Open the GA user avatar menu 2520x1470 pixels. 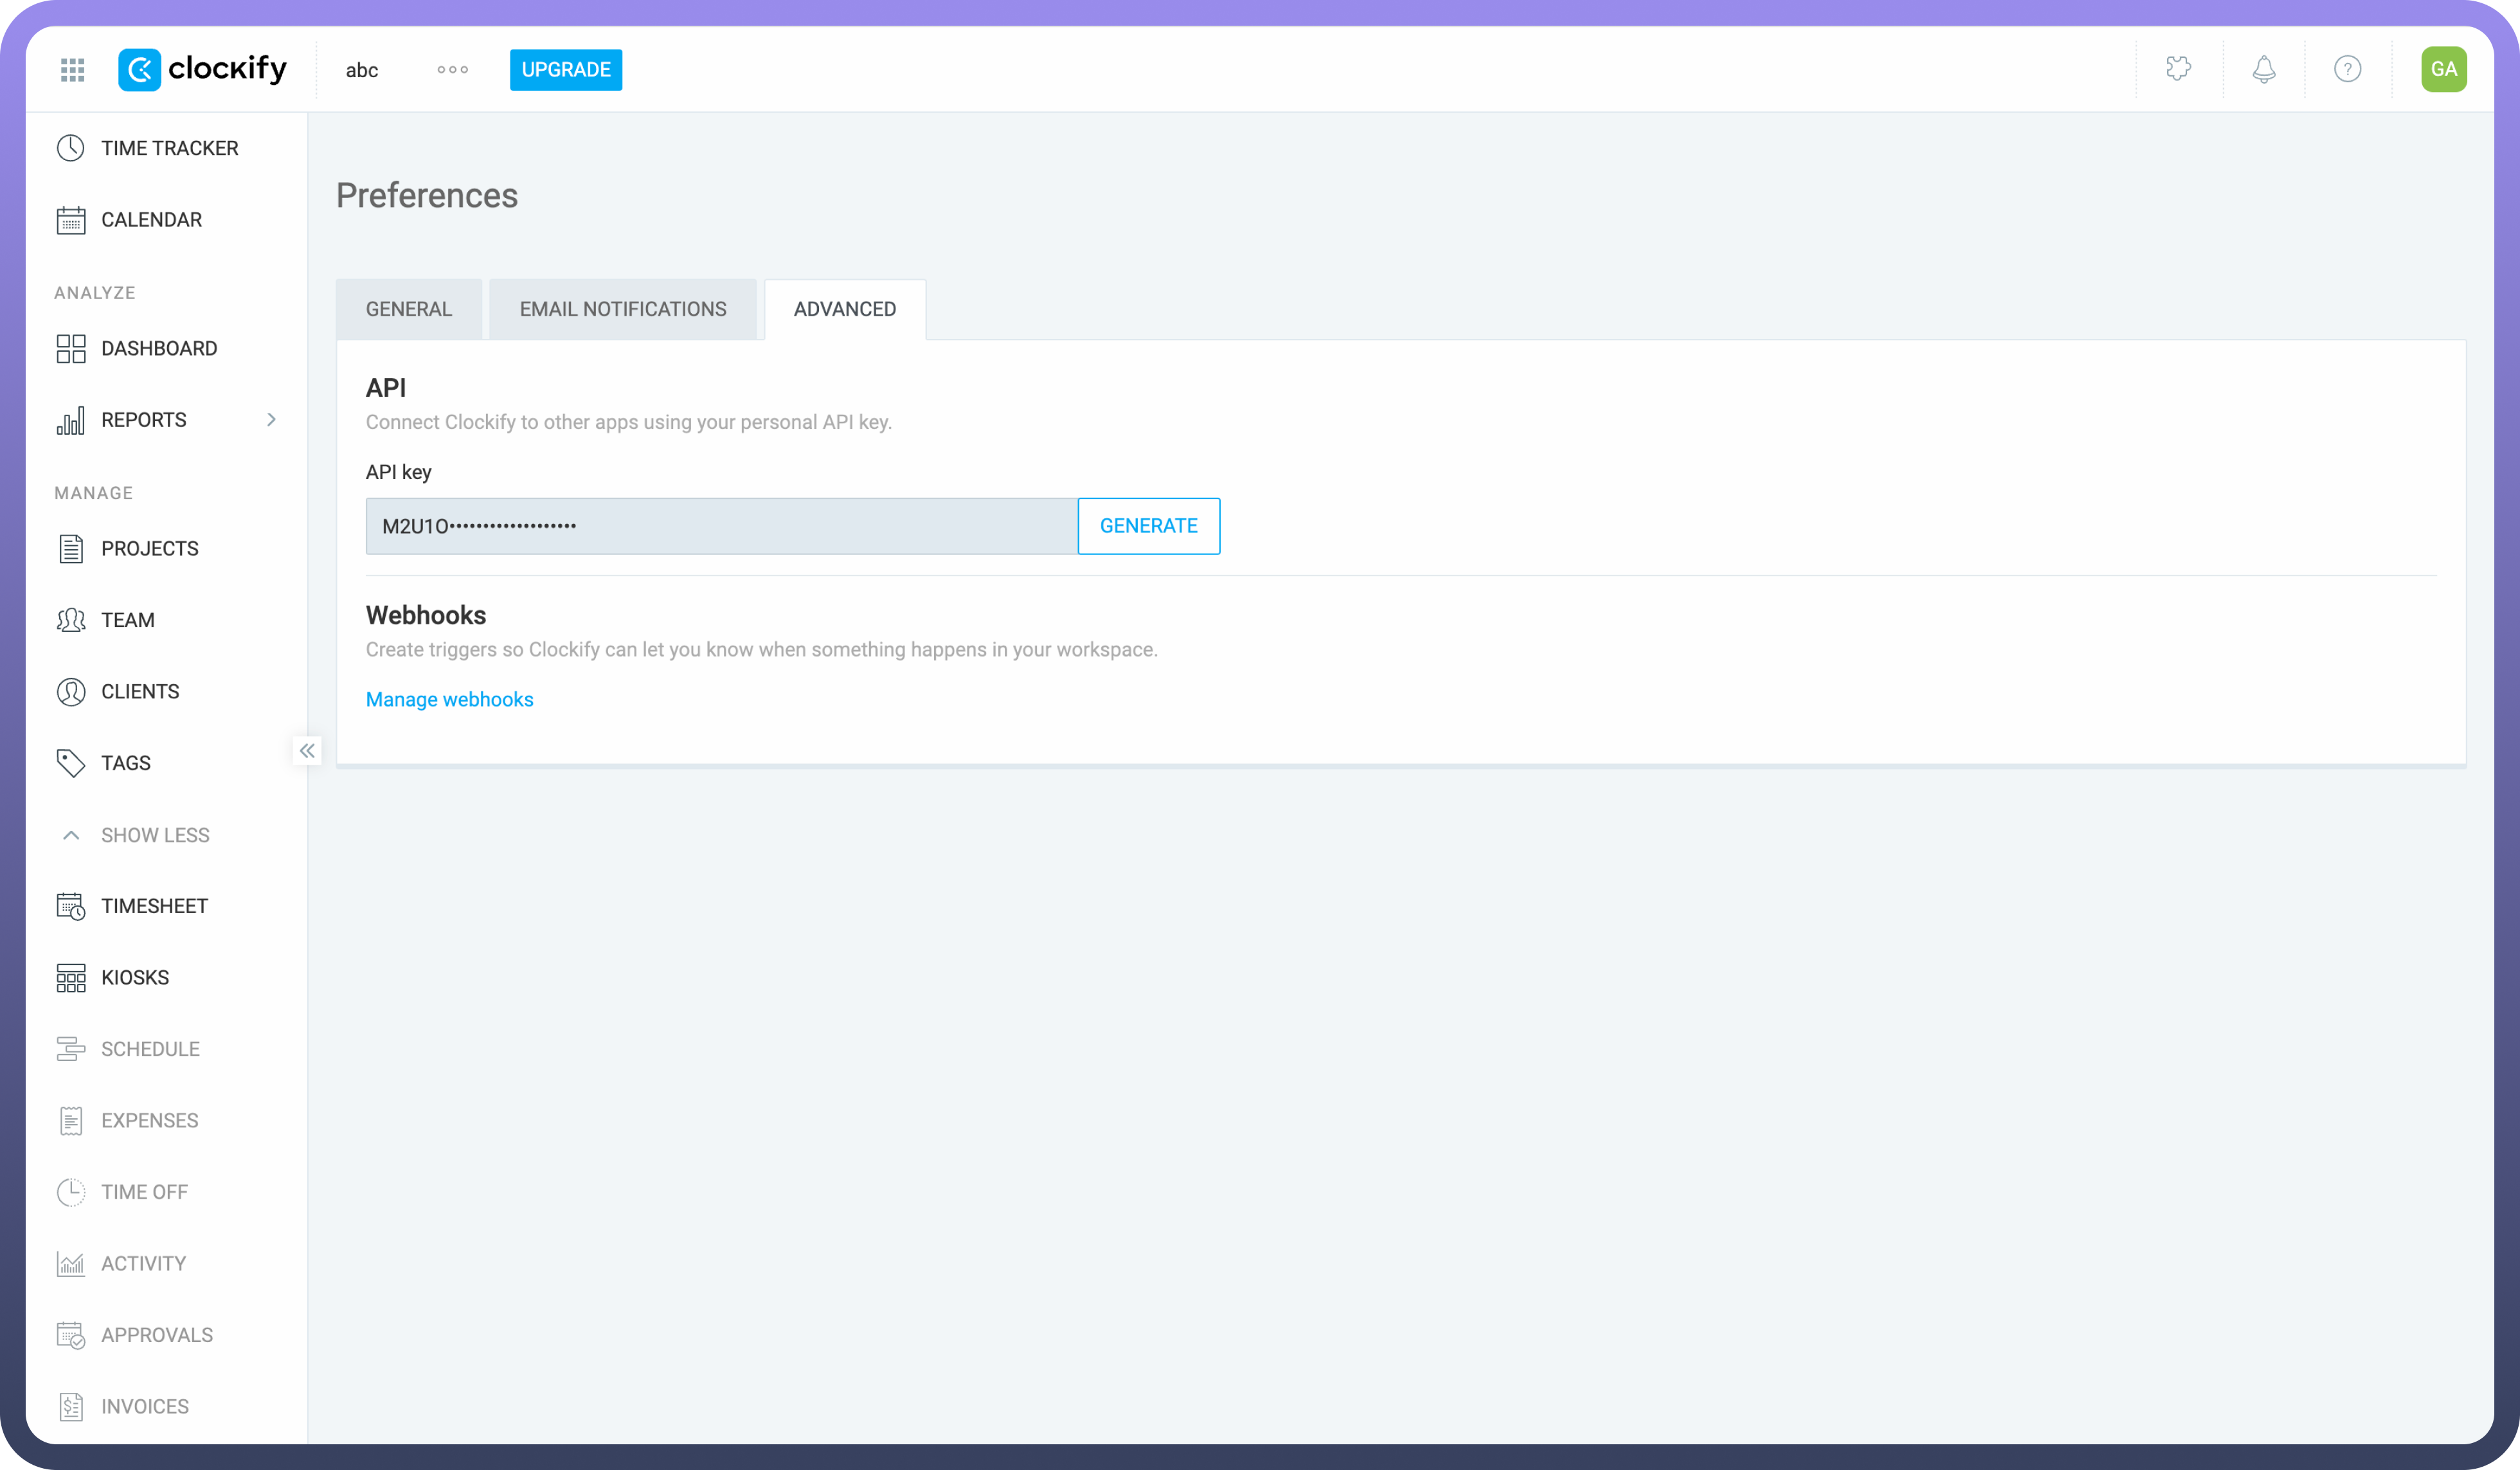tap(2442, 69)
